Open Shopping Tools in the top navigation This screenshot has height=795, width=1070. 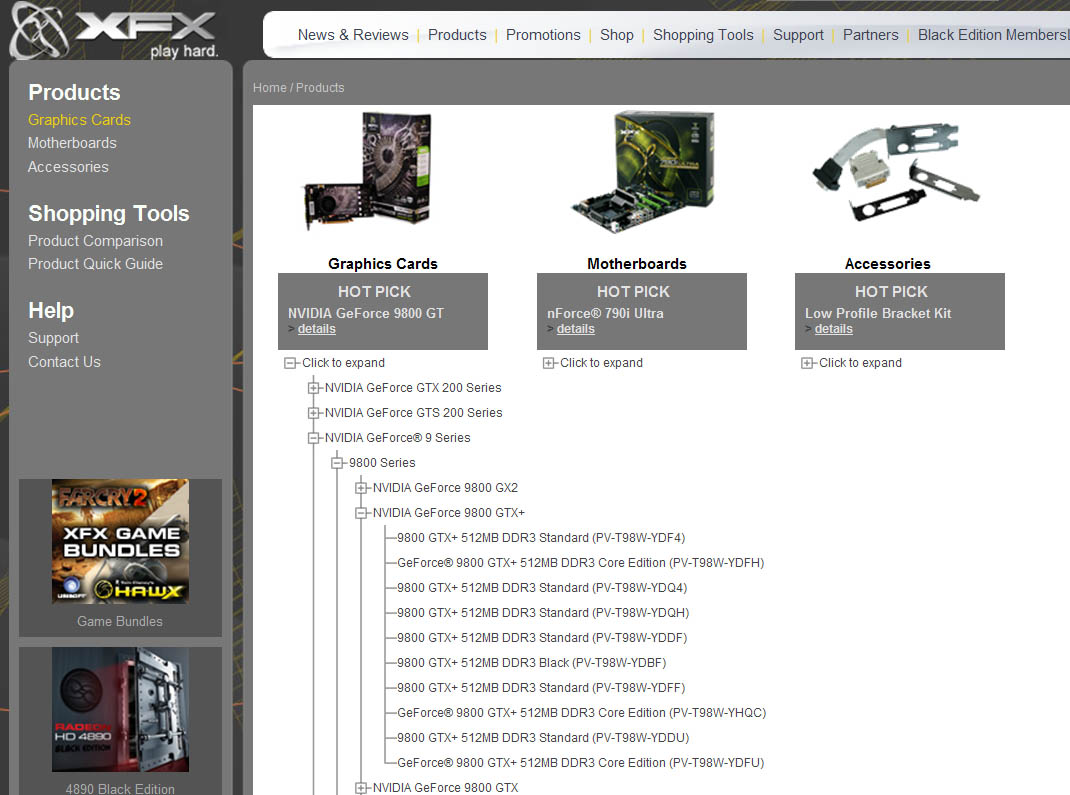pos(703,35)
